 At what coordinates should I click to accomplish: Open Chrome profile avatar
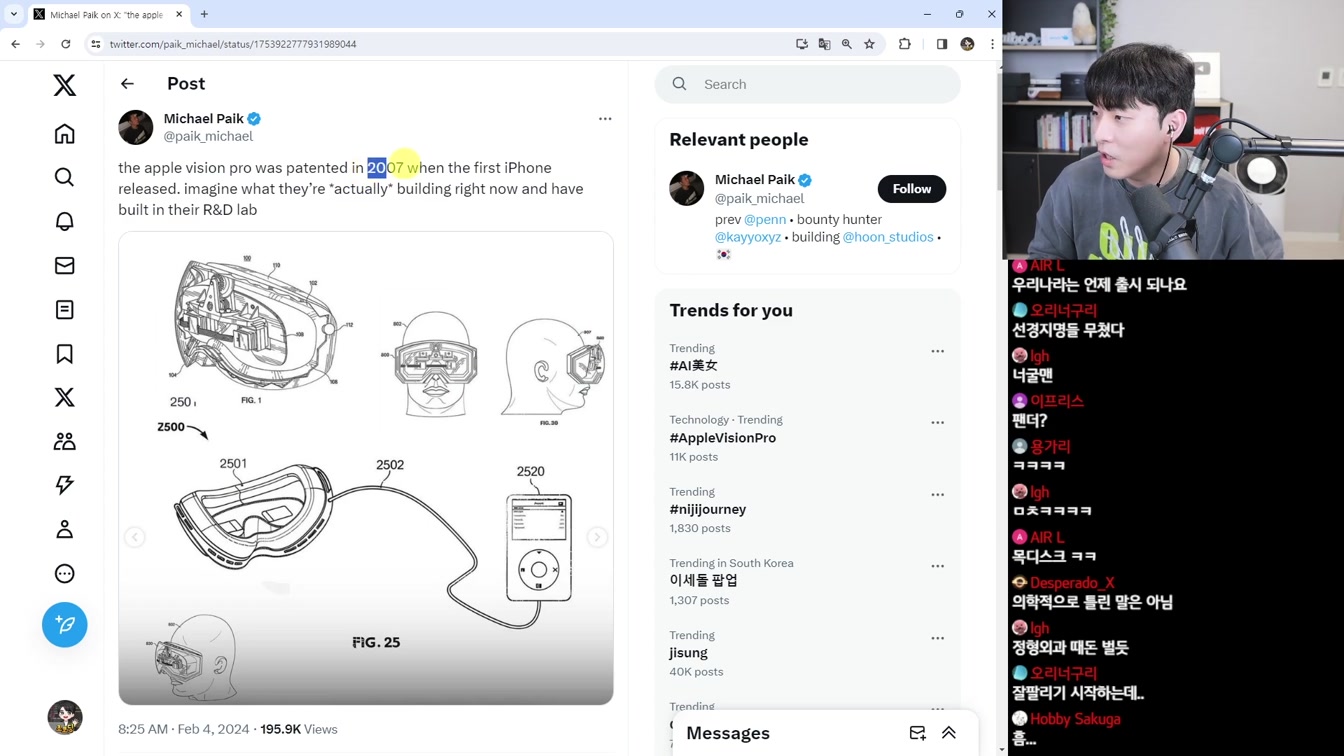[x=967, y=44]
